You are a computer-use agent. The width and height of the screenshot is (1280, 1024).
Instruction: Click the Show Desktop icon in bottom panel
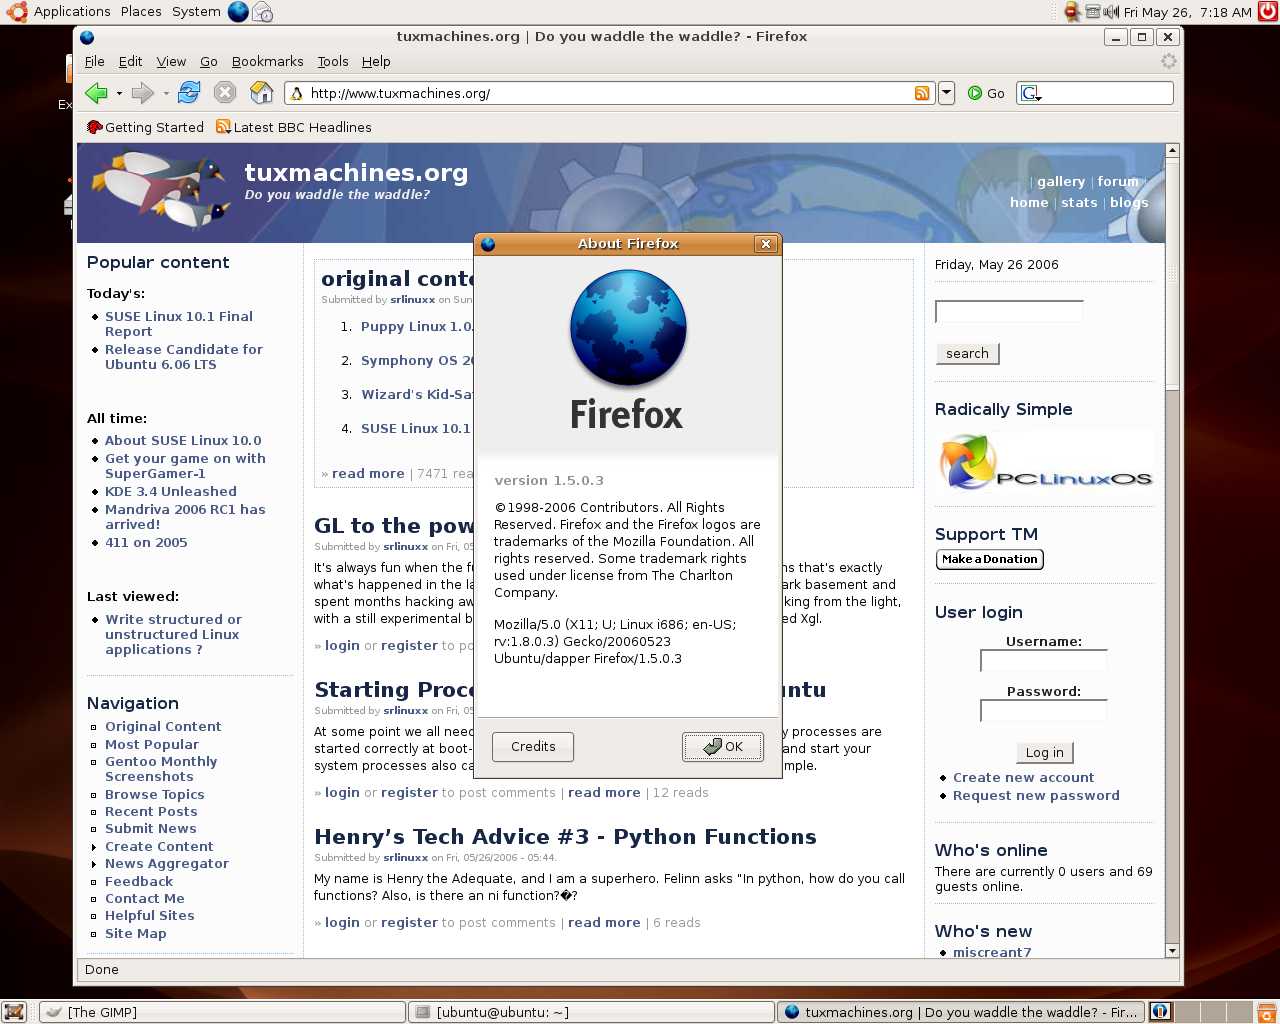click(x=13, y=1012)
